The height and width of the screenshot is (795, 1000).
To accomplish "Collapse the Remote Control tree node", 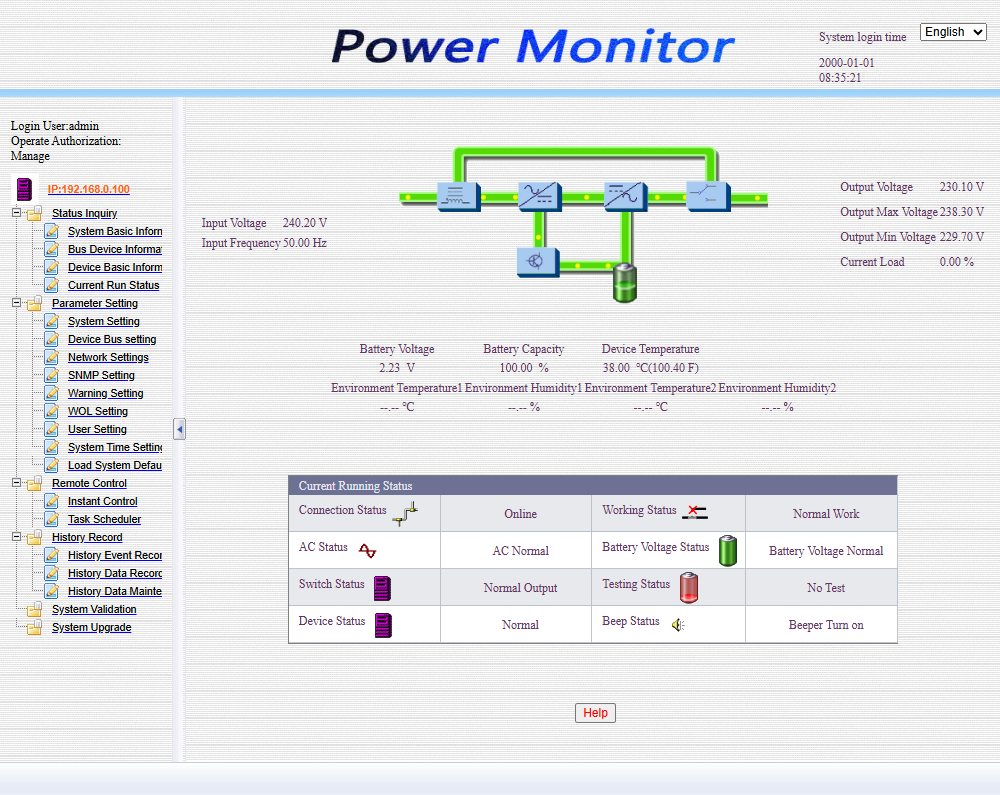I will click(17, 483).
